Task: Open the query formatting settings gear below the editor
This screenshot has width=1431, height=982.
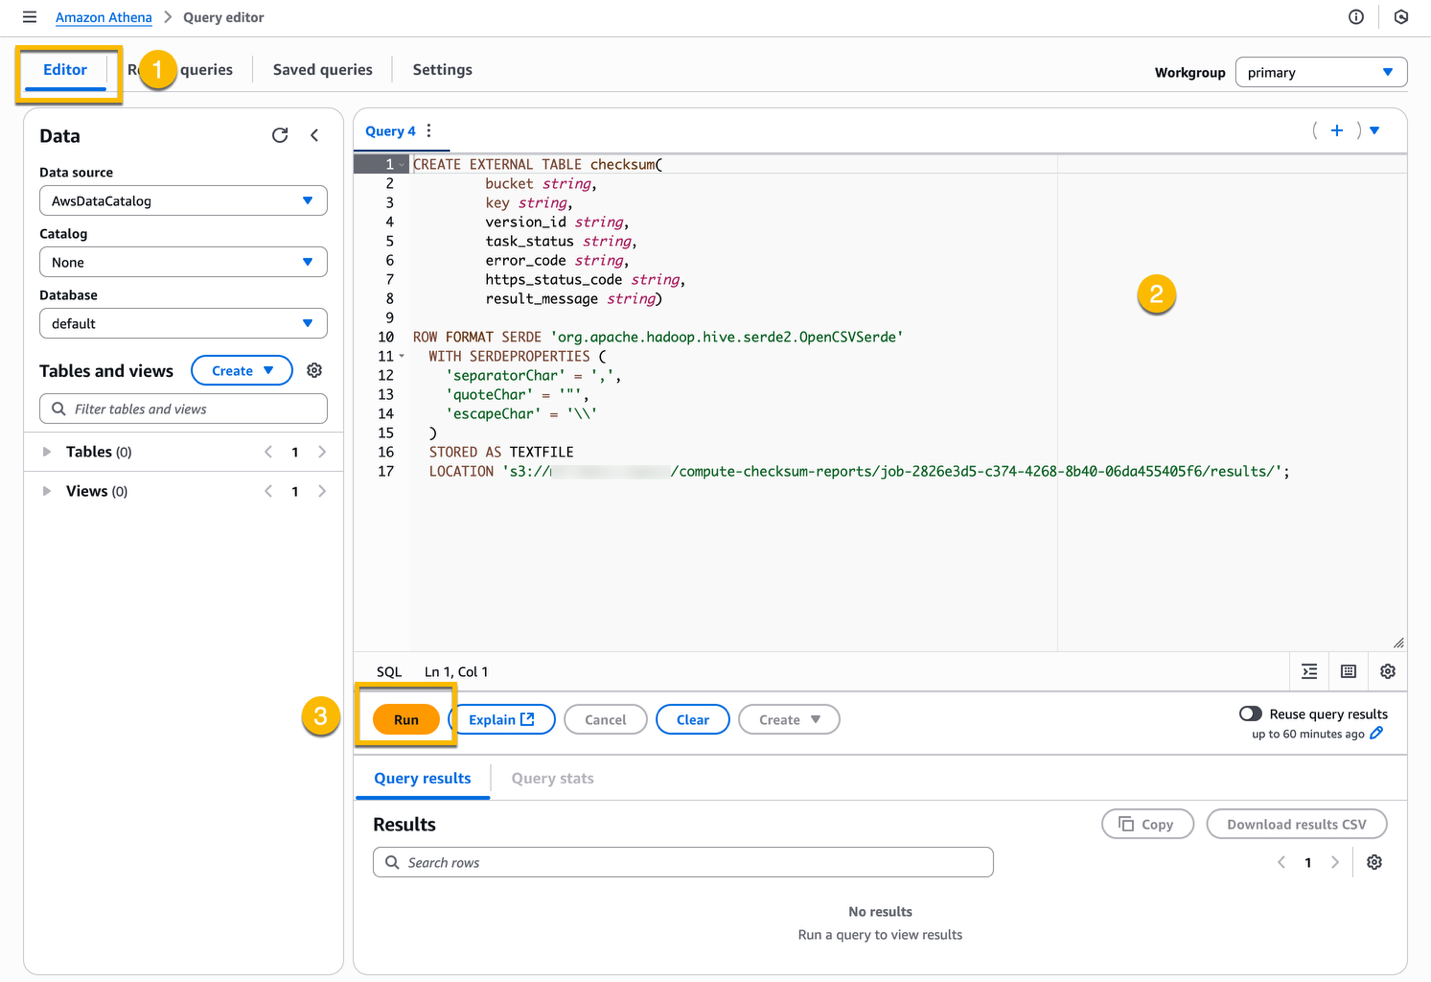Action: click(1387, 671)
